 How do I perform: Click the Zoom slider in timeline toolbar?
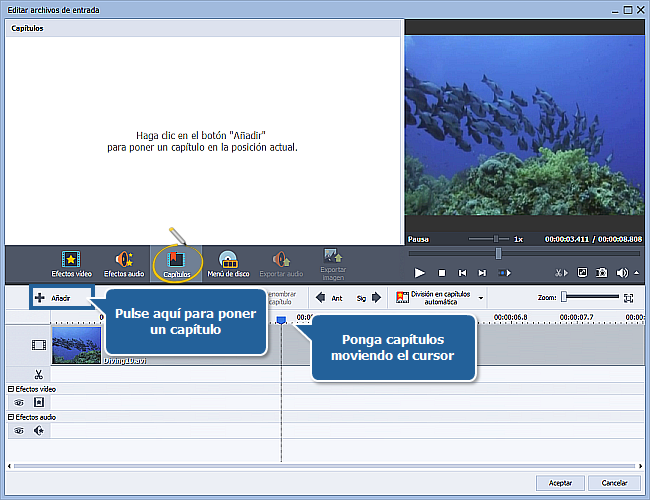[x=564, y=297]
